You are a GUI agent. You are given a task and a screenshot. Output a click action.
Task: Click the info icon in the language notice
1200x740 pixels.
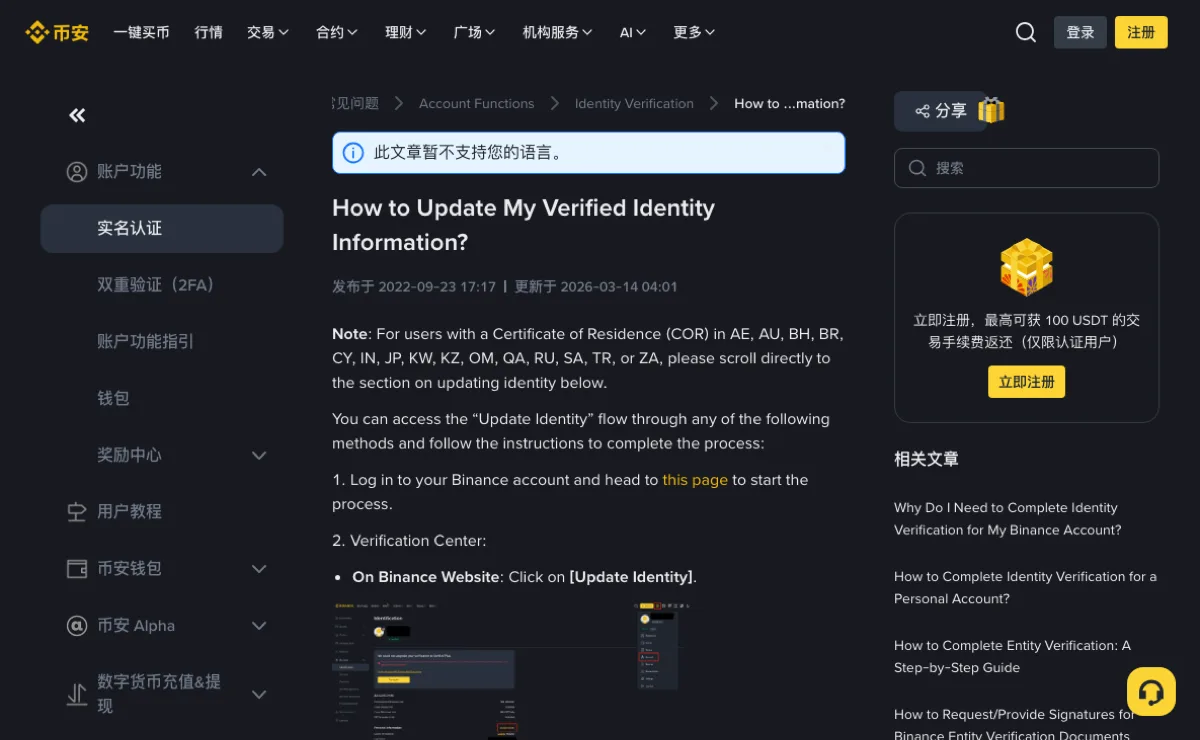coord(353,153)
